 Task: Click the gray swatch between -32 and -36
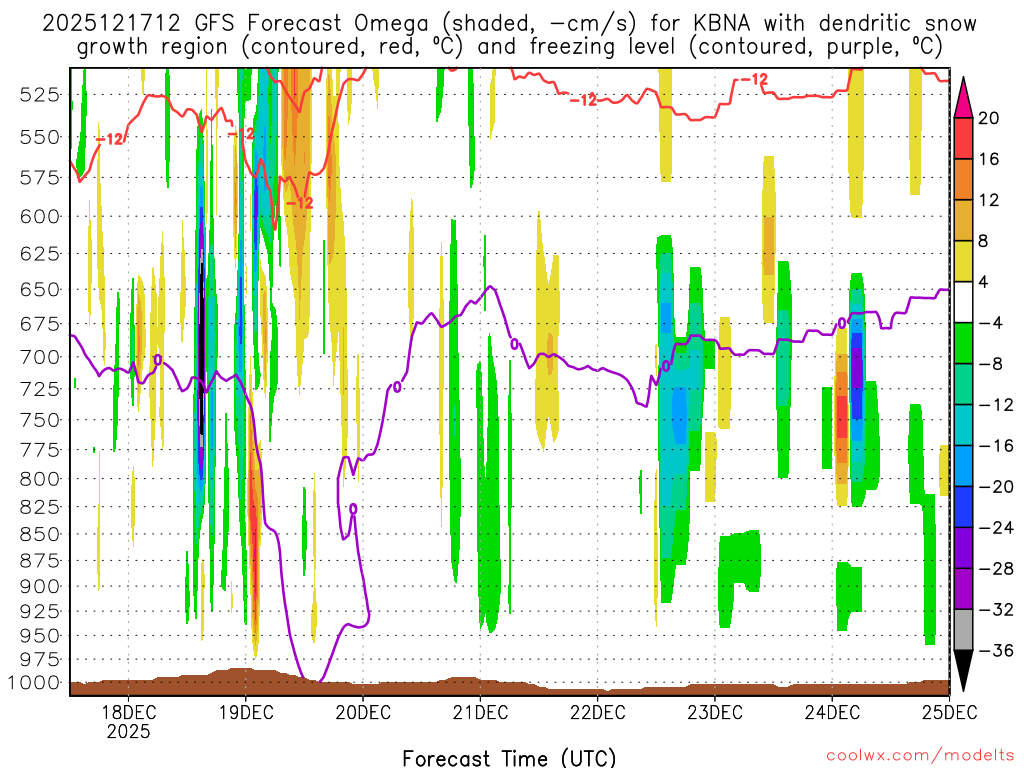tap(963, 630)
